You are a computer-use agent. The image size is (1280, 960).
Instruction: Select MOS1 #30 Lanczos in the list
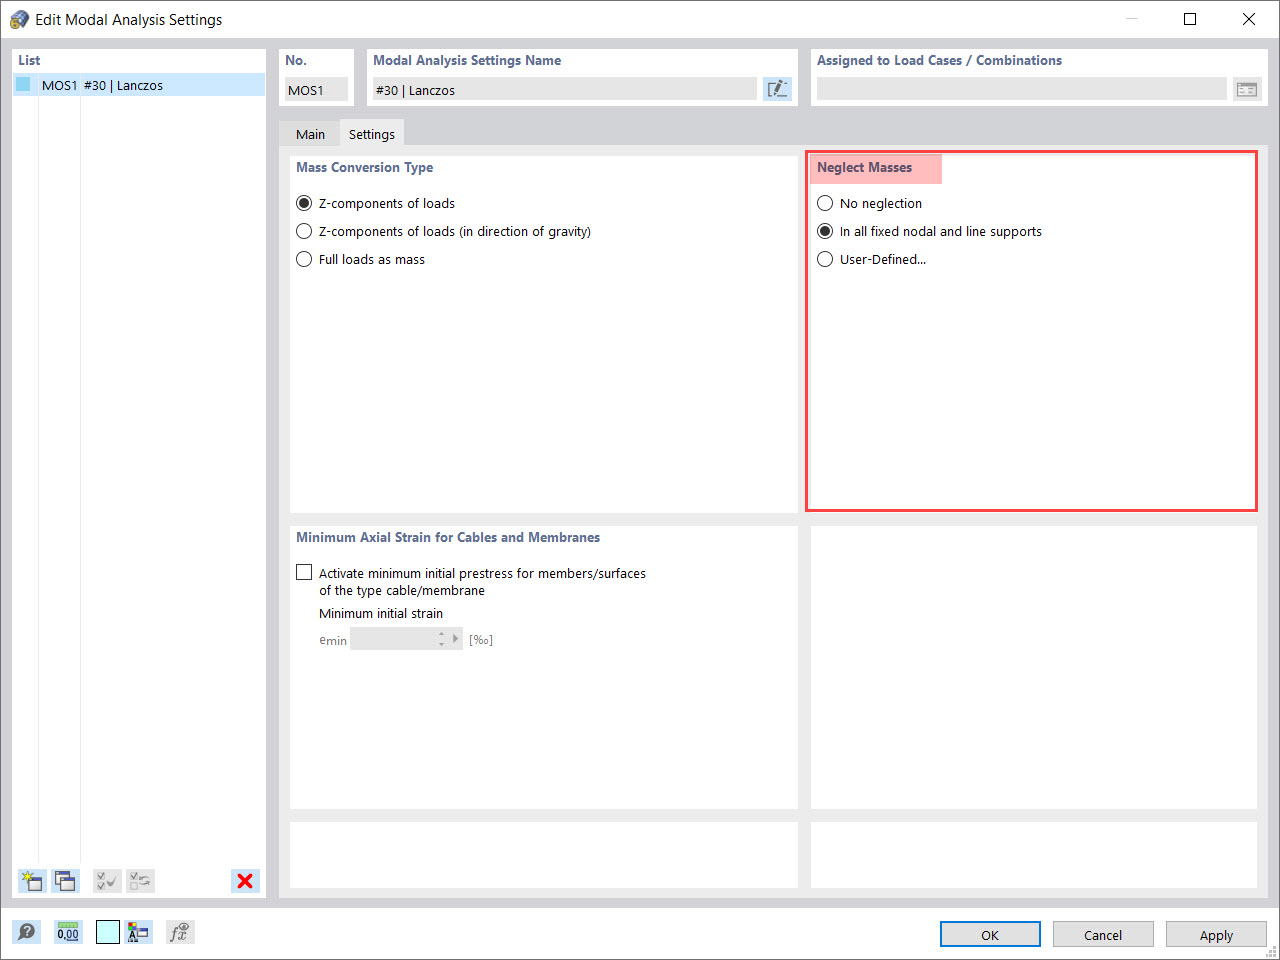139,85
